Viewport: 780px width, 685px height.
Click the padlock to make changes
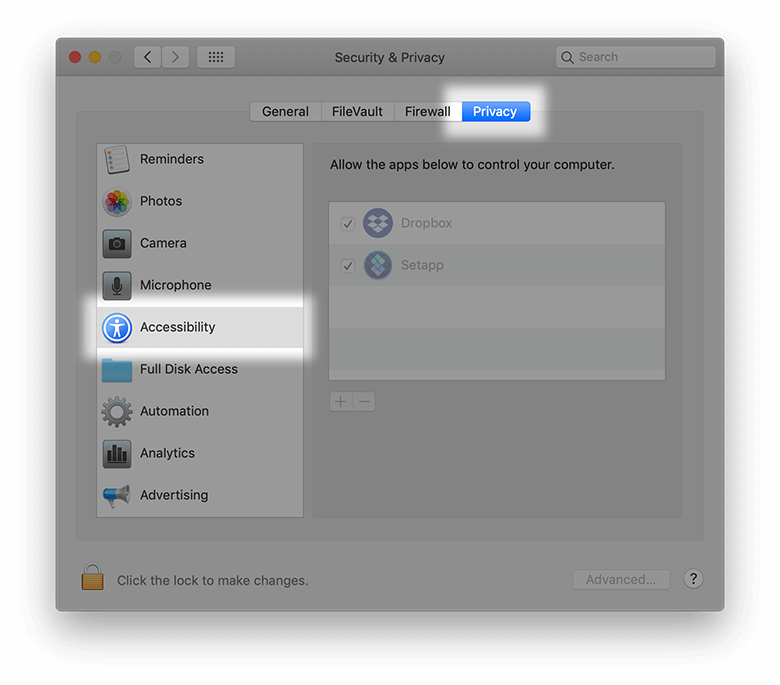93,578
